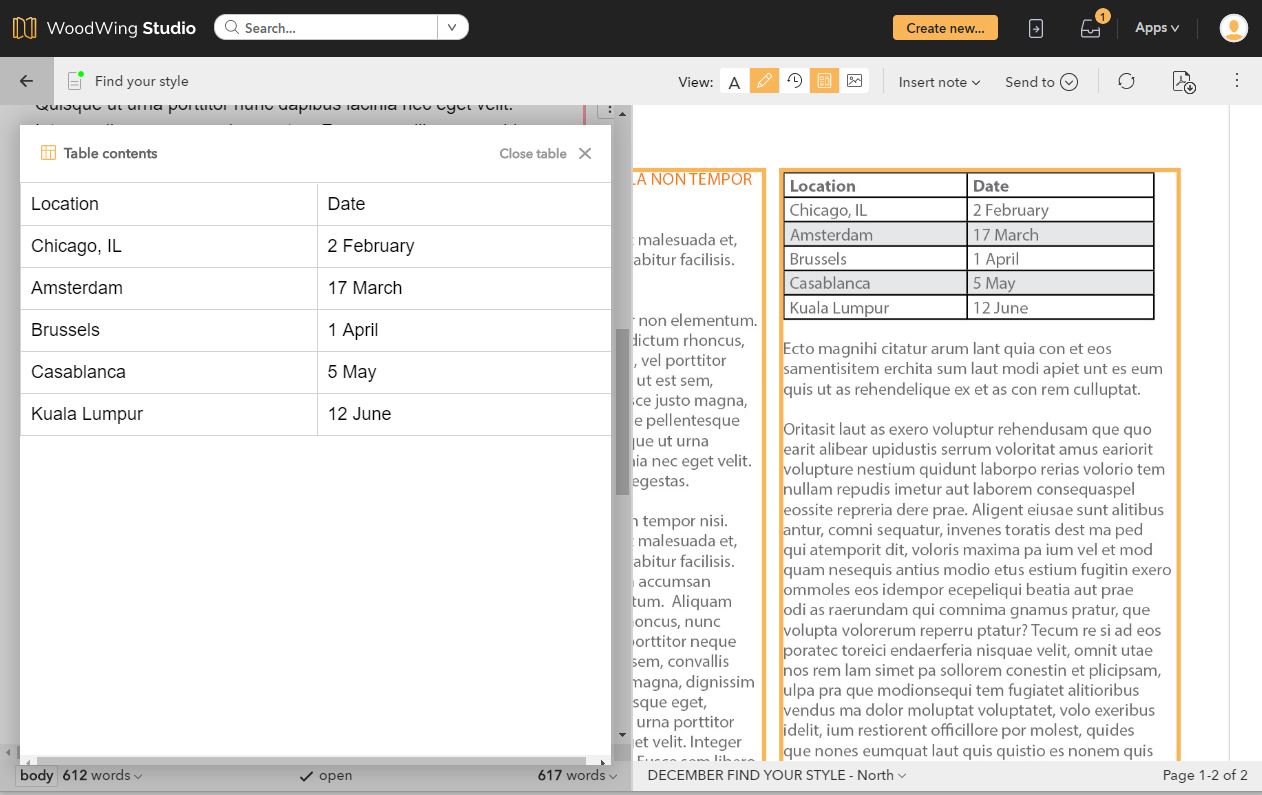Select the Date header cell
The image size is (1262, 795).
(464, 204)
